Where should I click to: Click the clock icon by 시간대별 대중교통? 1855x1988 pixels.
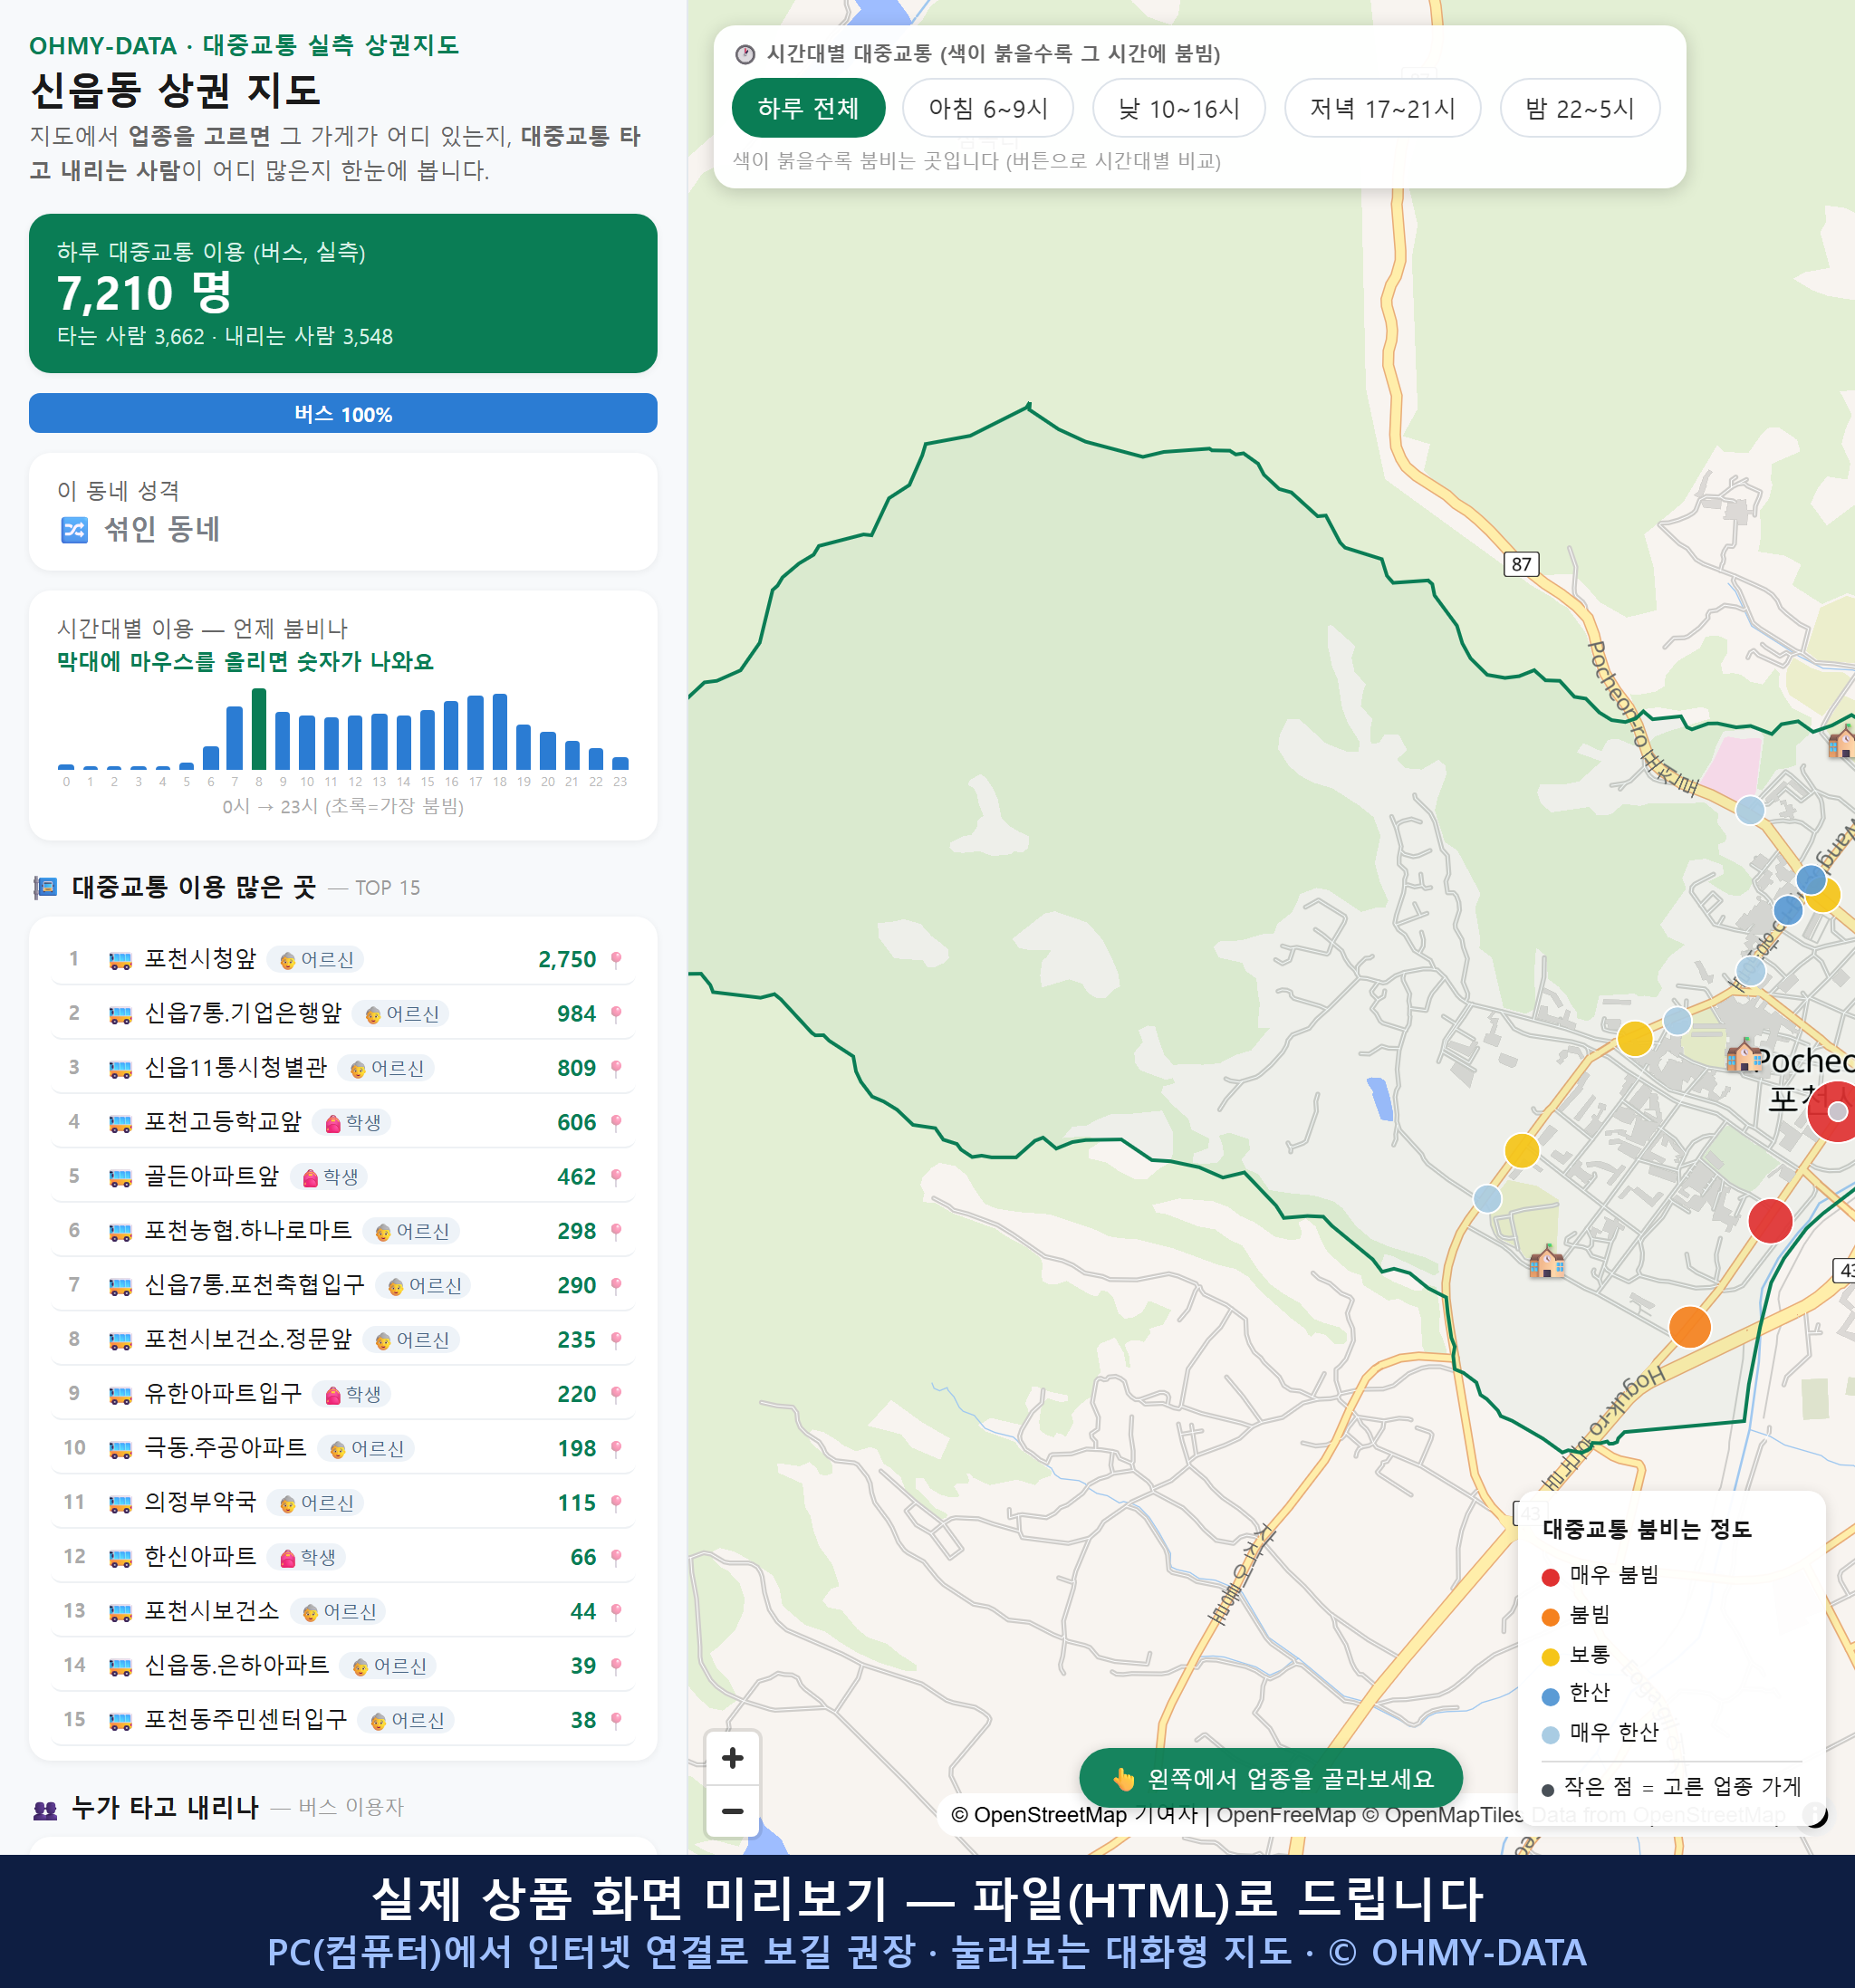click(745, 54)
